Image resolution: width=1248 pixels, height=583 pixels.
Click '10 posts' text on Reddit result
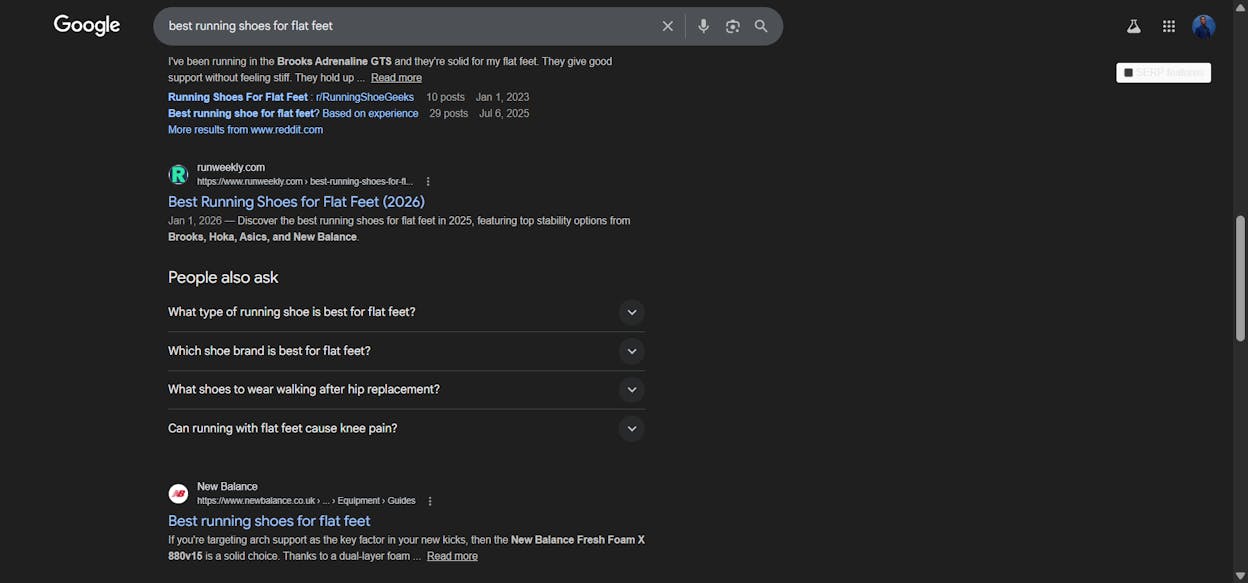[x=445, y=97]
